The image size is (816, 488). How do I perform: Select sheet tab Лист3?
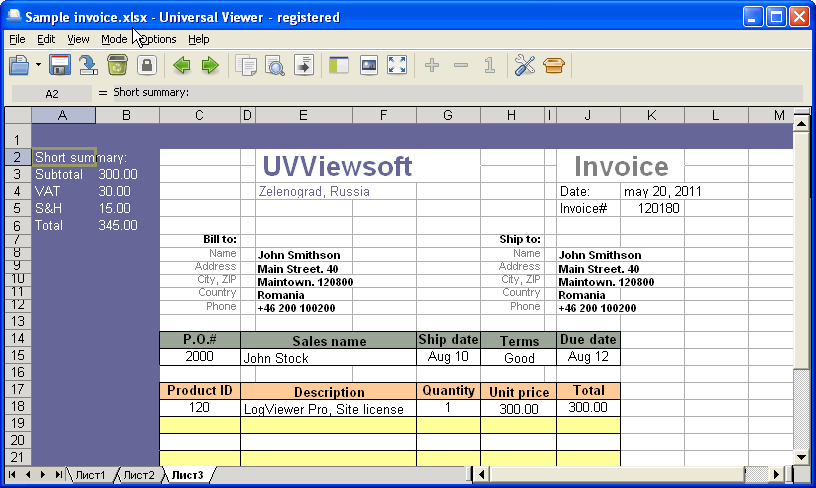pyautogui.click(x=187, y=475)
